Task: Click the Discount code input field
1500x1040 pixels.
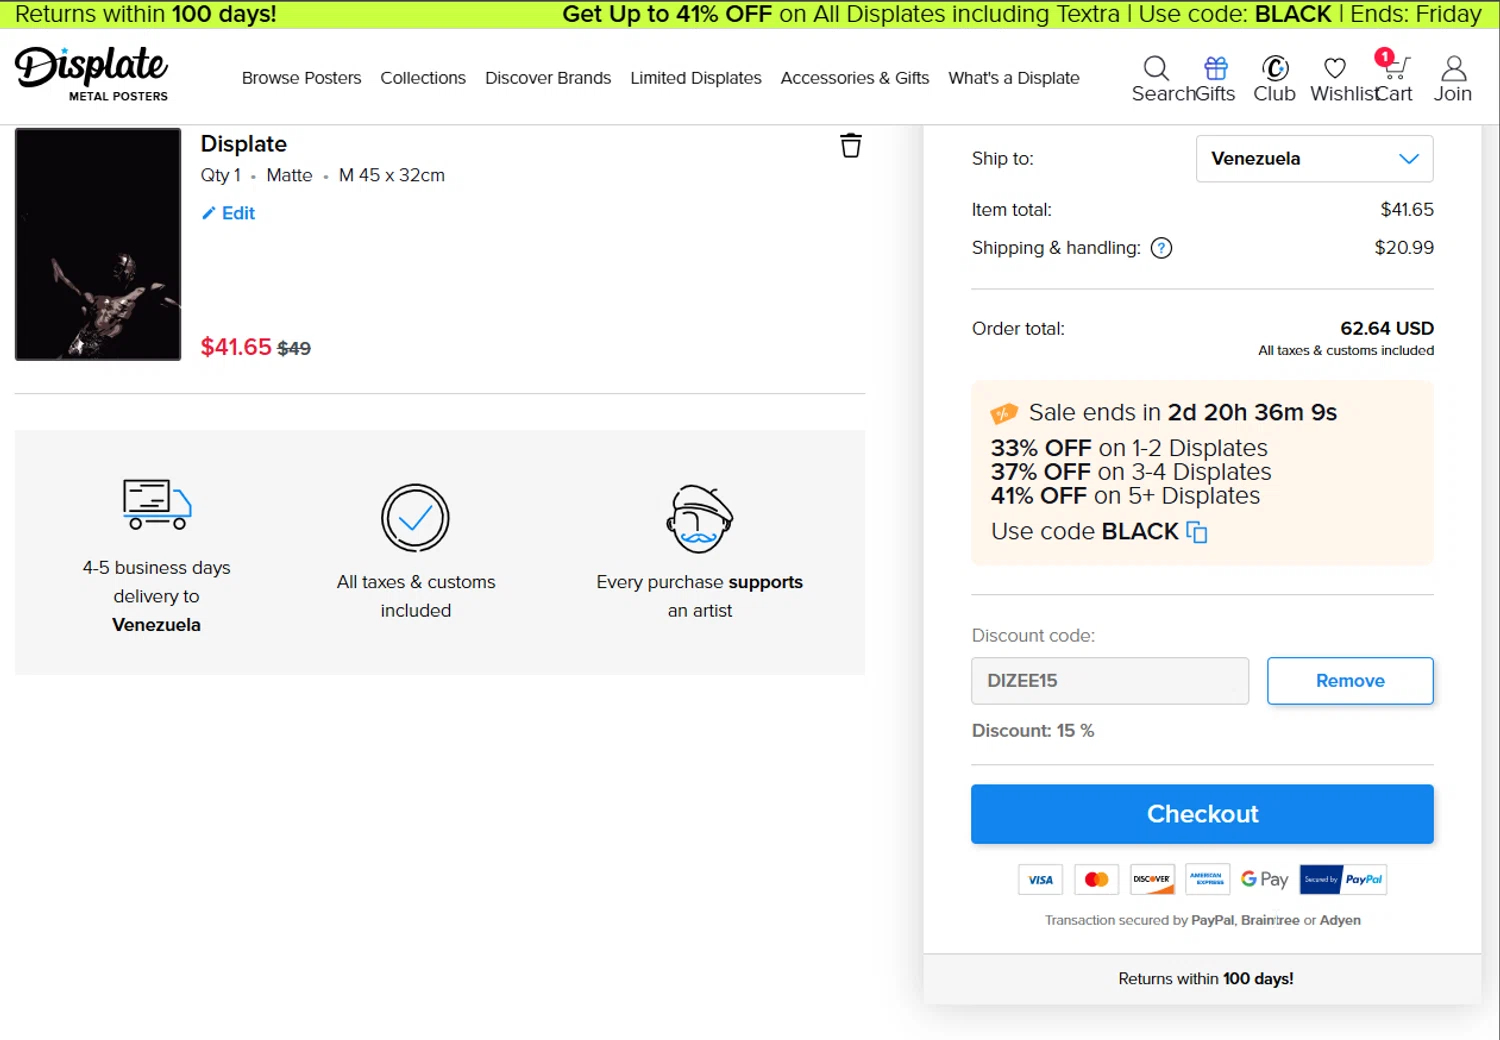Action: click(x=1110, y=681)
